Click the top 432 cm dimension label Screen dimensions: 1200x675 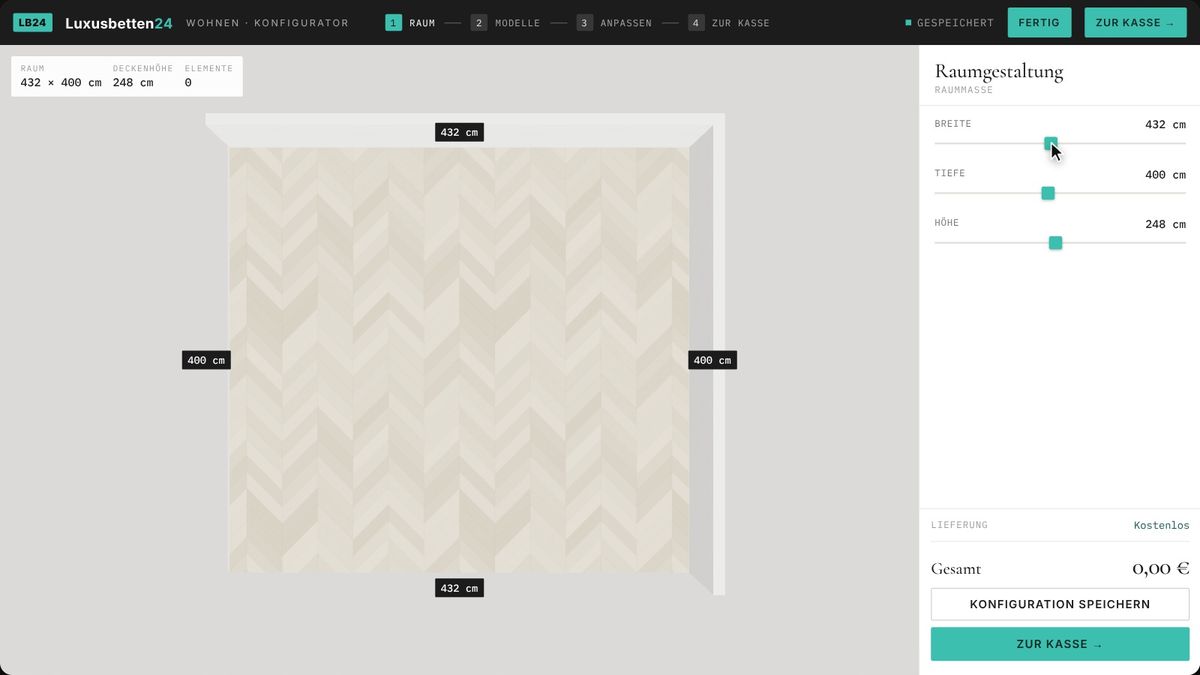coord(459,132)
